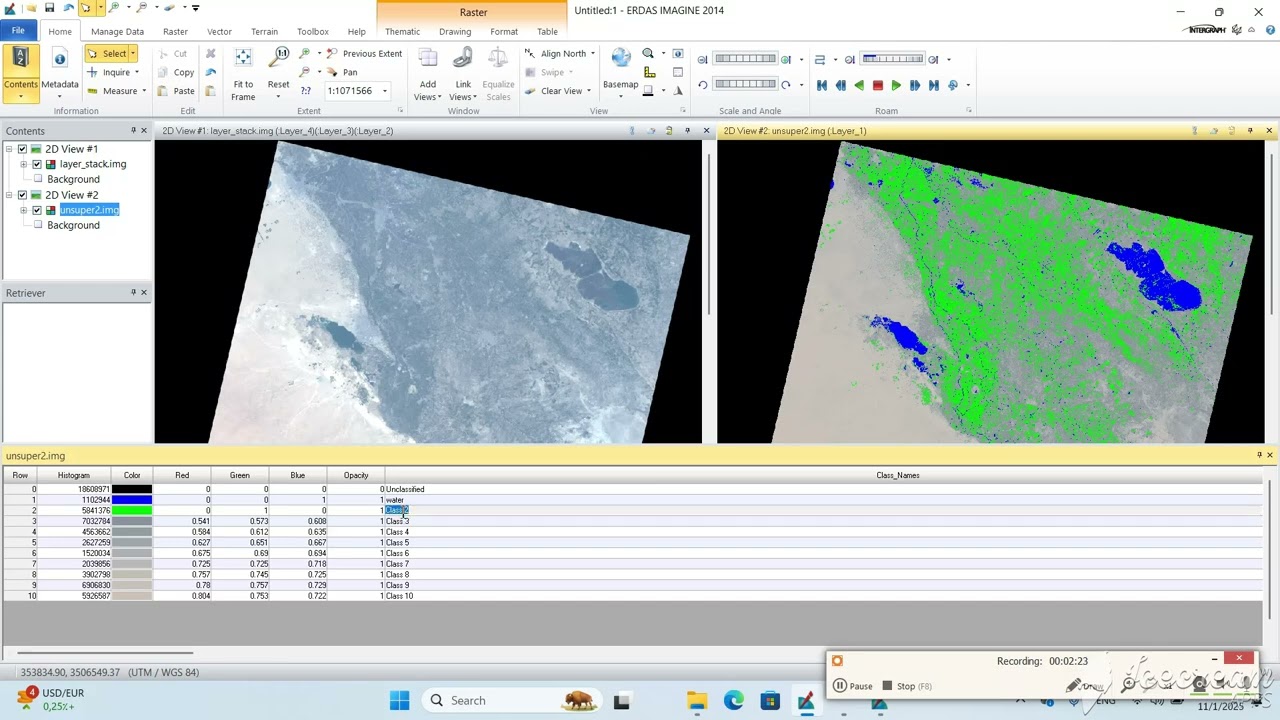This screenshot has height=720, width=1280.
Task: Open the scale 1:1071566 dropdown
Action: pos(385,91)
